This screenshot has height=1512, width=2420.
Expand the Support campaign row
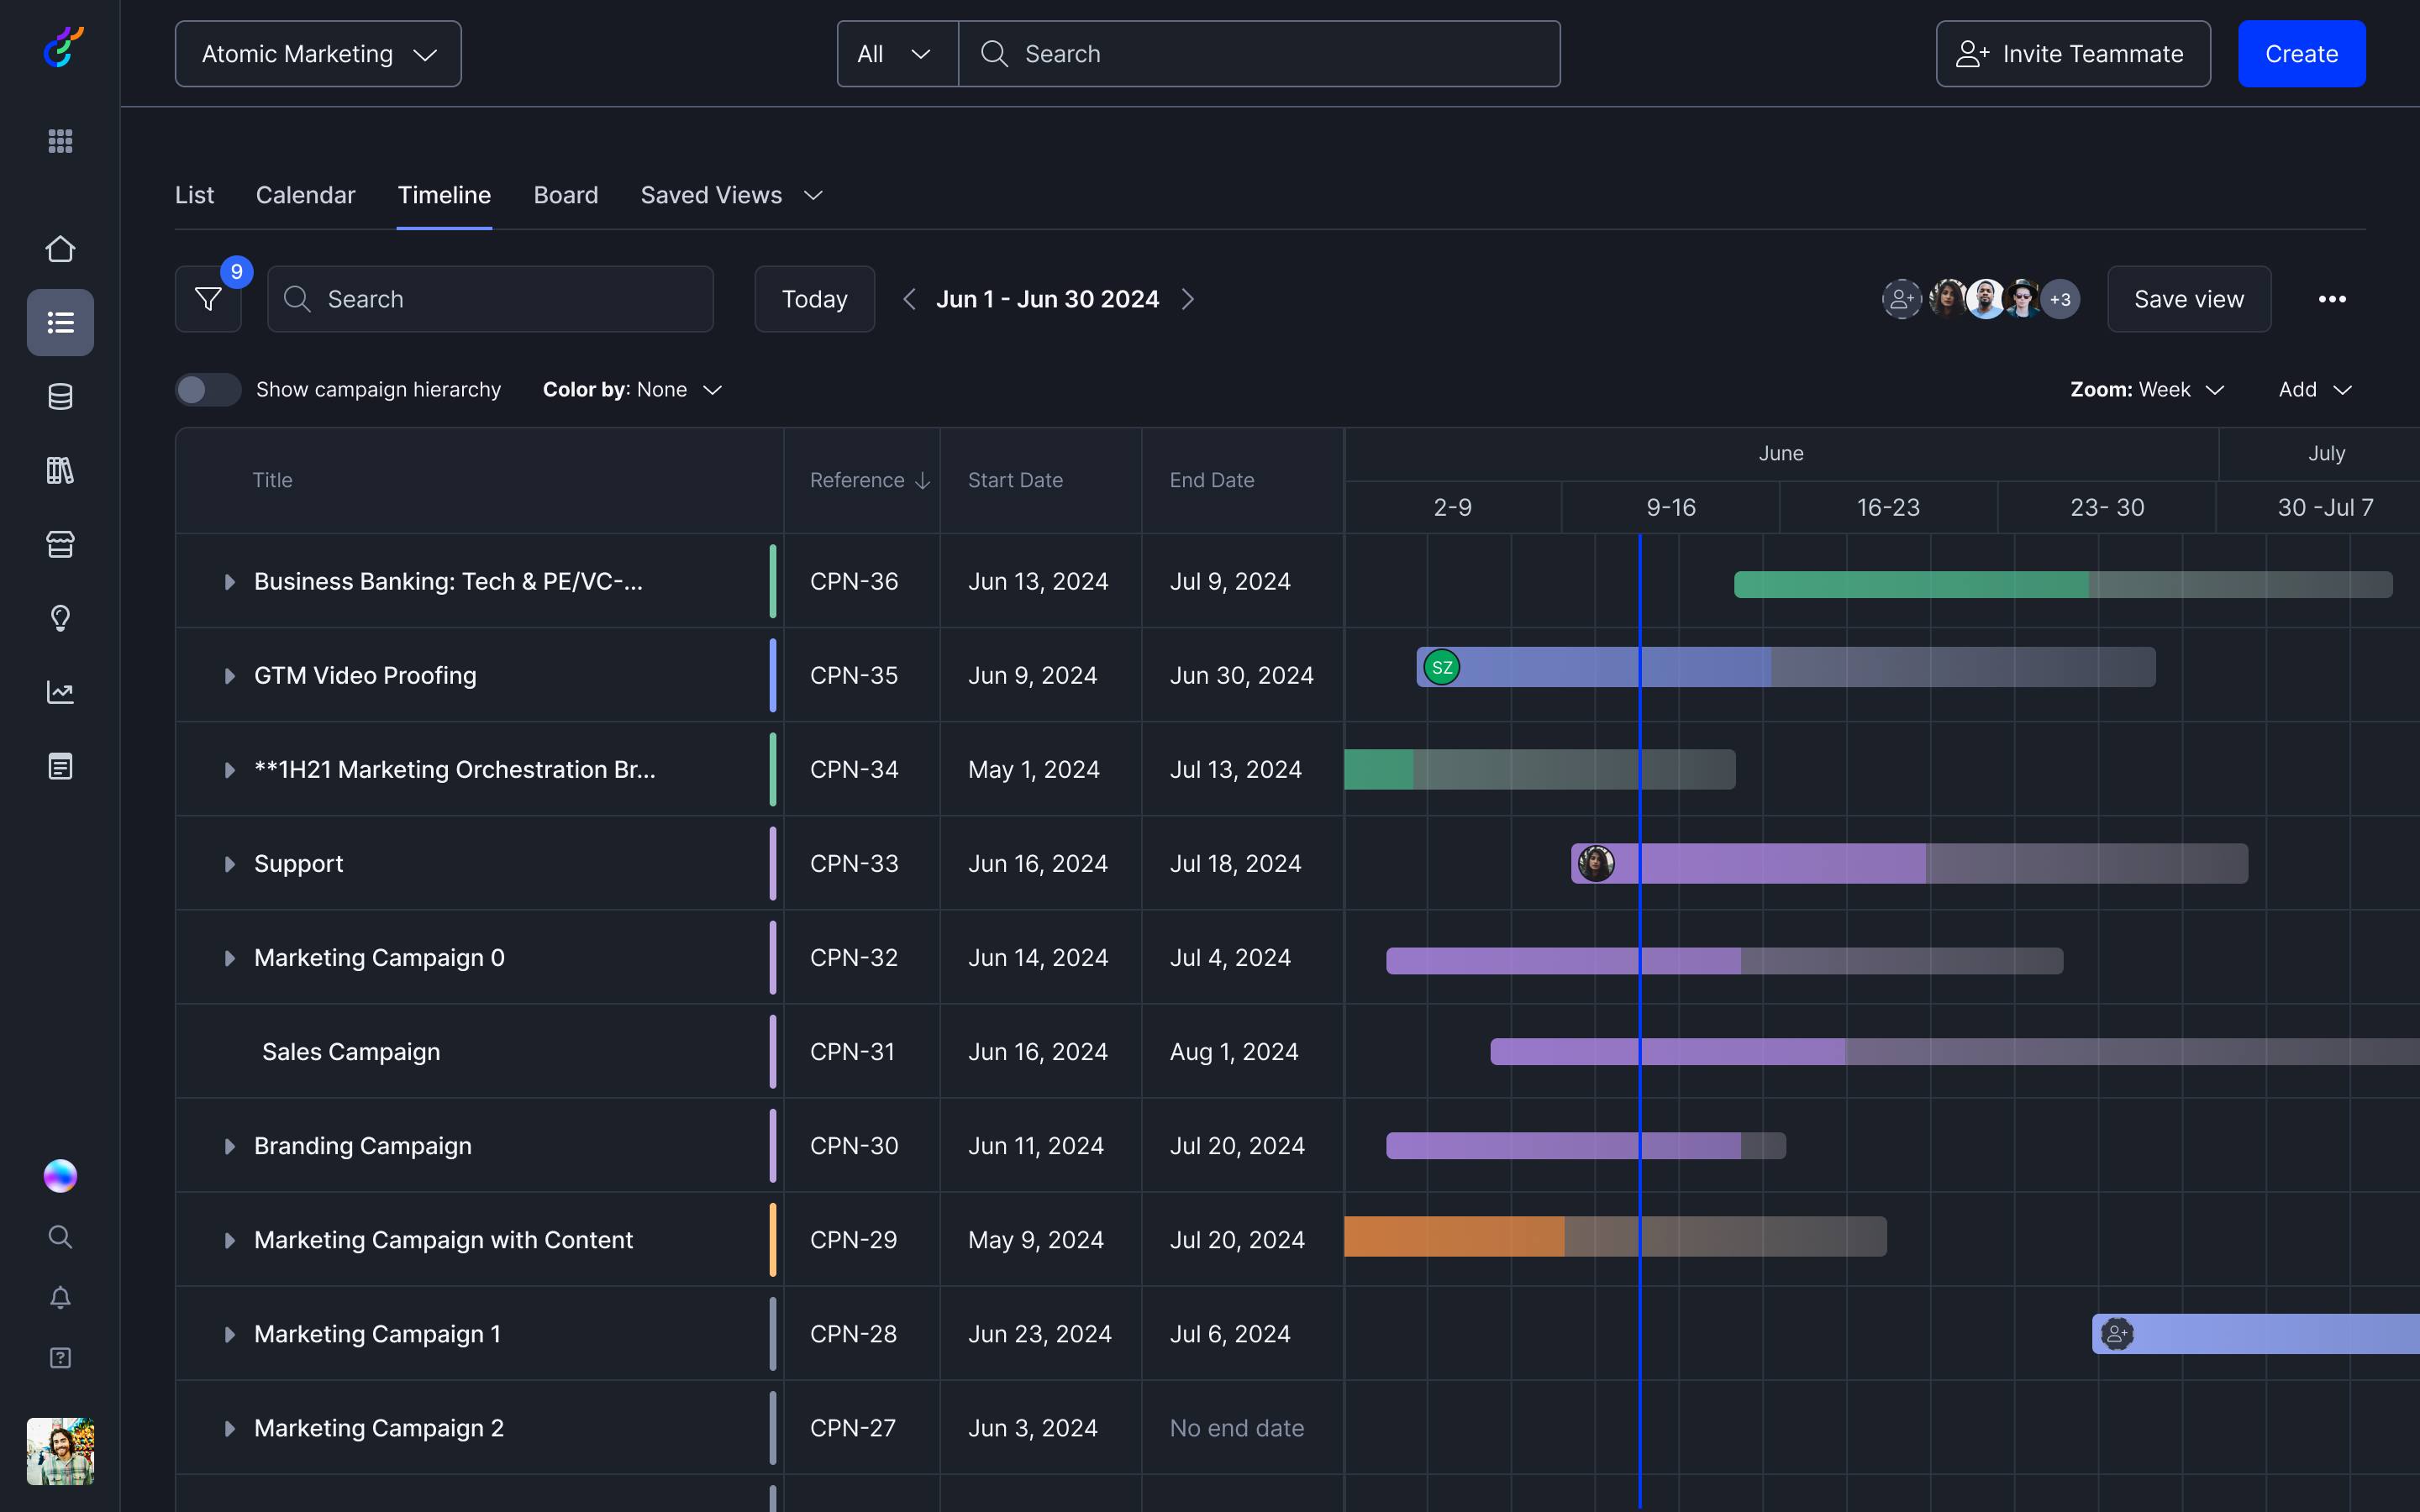point(229,864)
